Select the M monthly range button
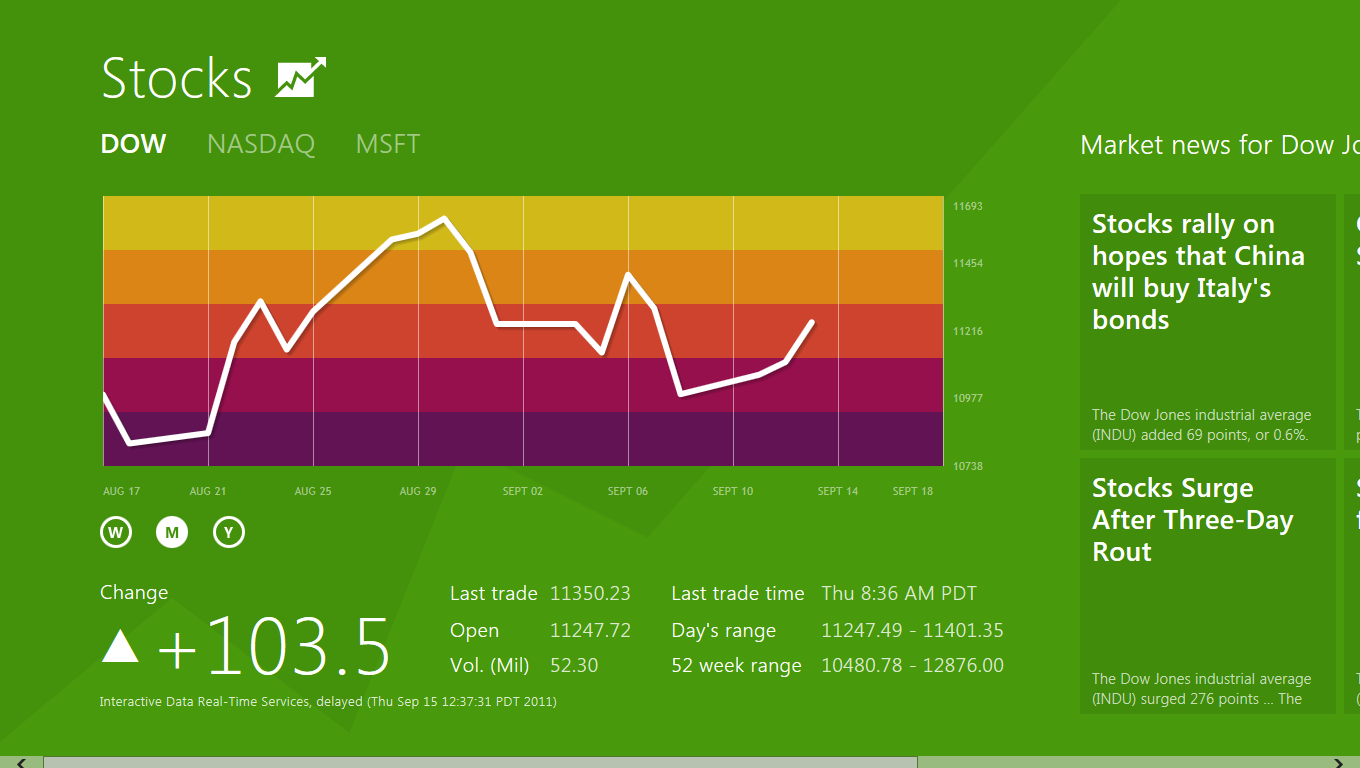Screen dimensions: 1360x768 (172, 532)
